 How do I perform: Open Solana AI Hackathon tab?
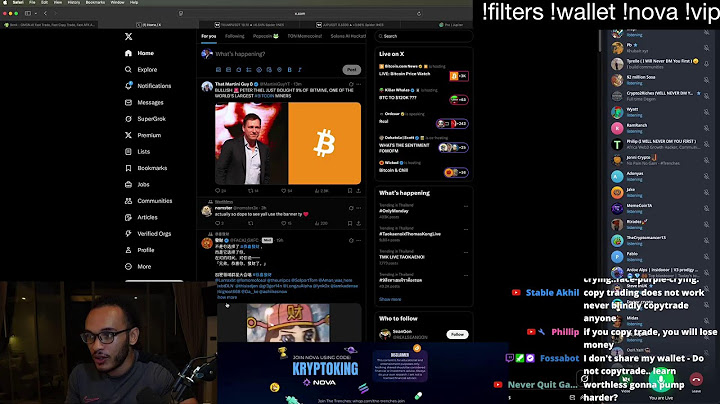tap(348, 36)
